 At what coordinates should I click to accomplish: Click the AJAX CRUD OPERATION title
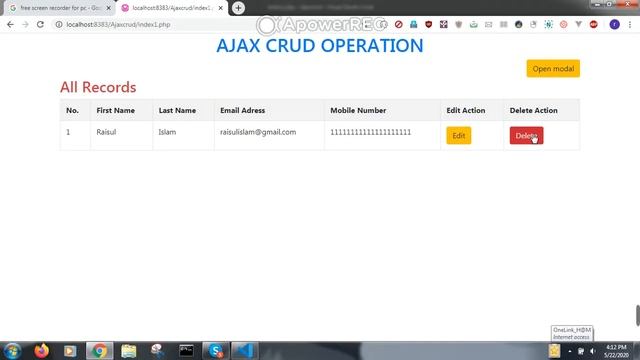[x=320, y=45]
